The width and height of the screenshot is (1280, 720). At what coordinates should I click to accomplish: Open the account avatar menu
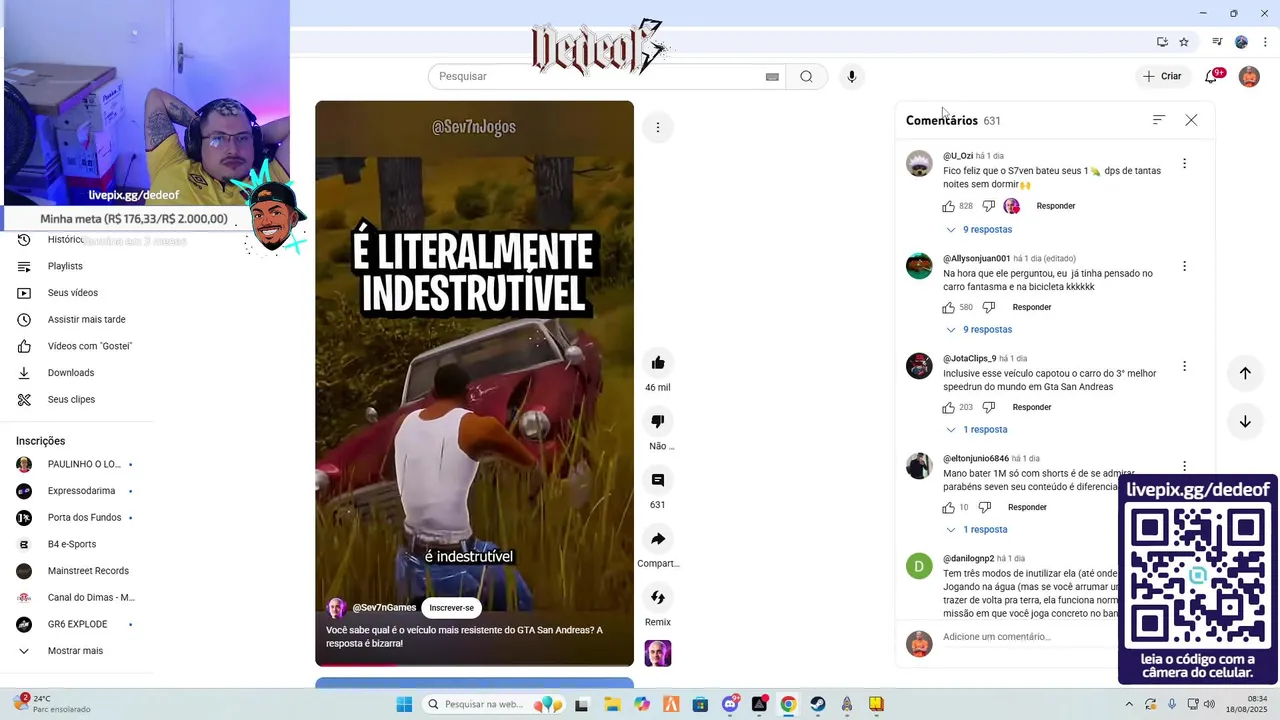pyautogui.click(x=1249, y=76)
